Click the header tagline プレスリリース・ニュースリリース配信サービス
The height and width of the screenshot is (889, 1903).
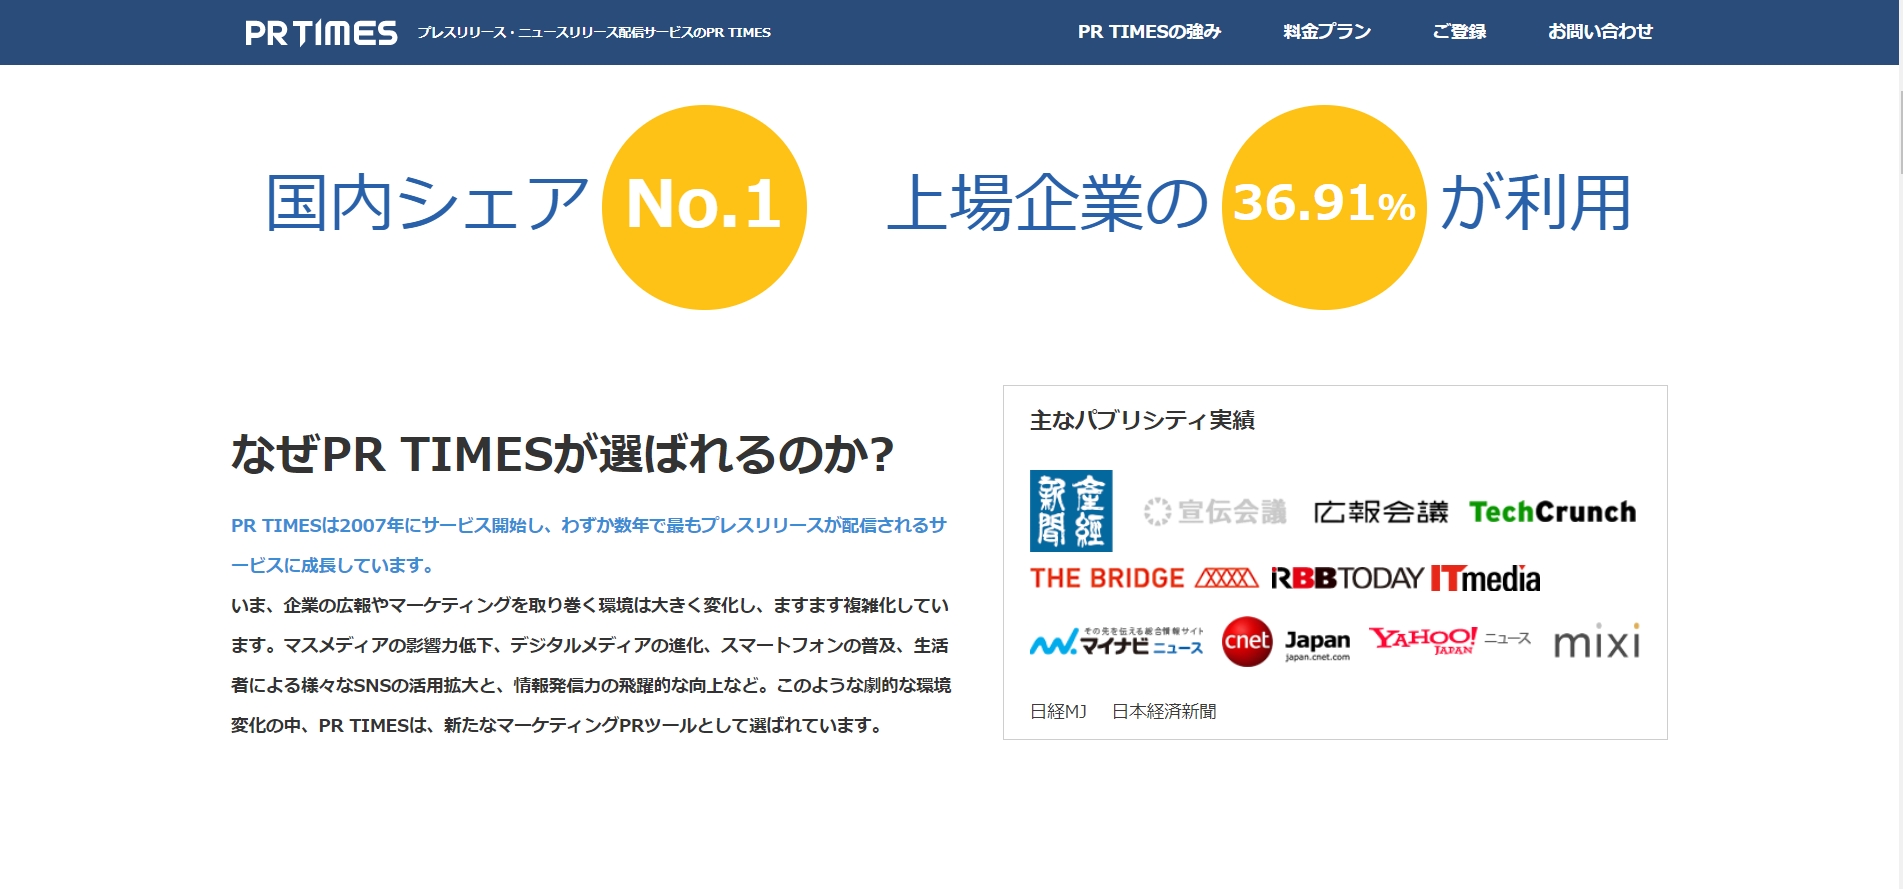[594, 33]
